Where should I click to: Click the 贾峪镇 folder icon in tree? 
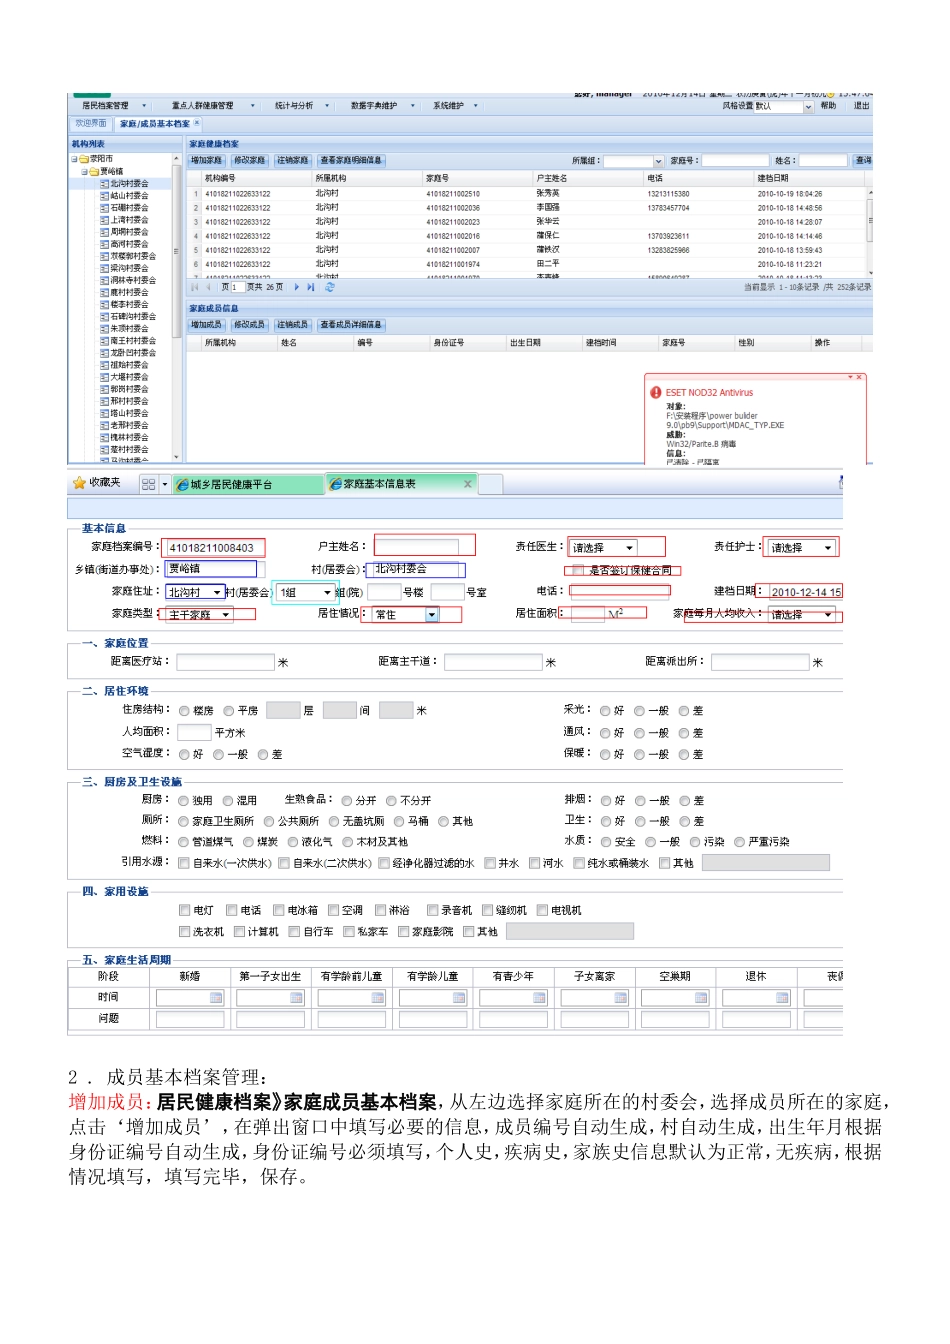click(95, 171)
